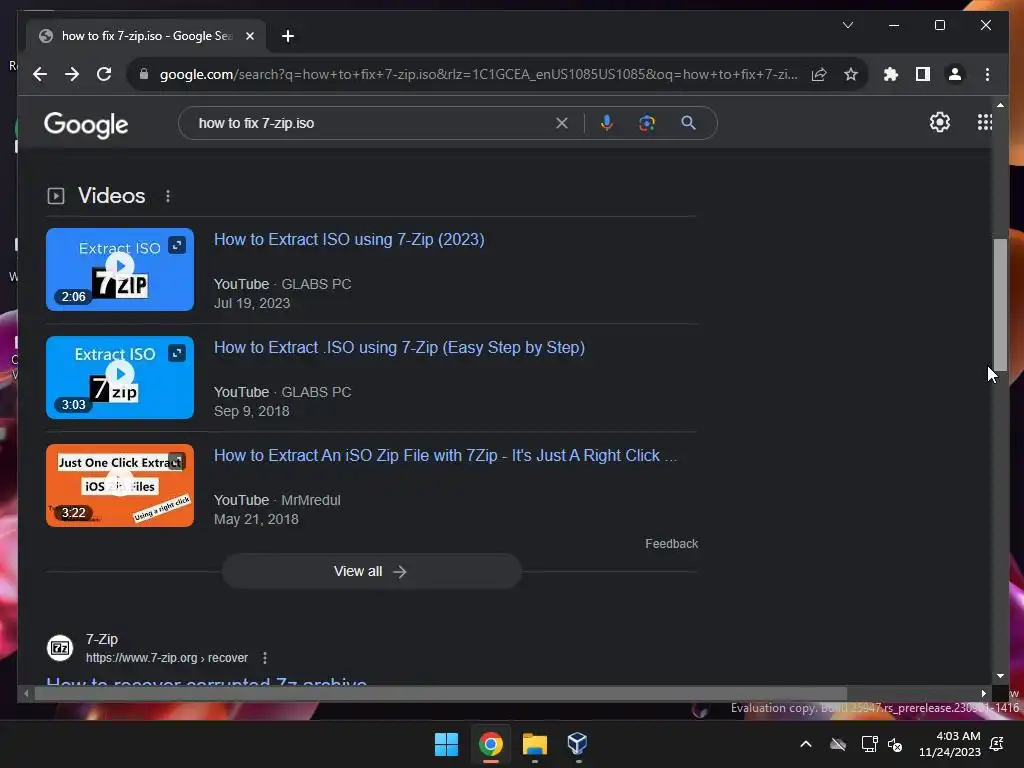The width and height of the screenshot is (1024, 768).
Task: Toggle the Chrome side panel
Action: pyautogui.click(x=923, y=74)
